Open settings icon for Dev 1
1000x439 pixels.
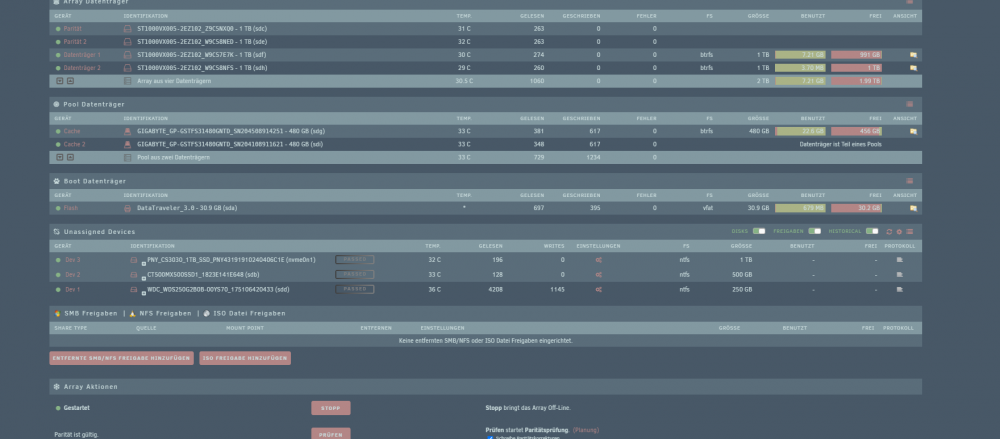tap(598, 289)
